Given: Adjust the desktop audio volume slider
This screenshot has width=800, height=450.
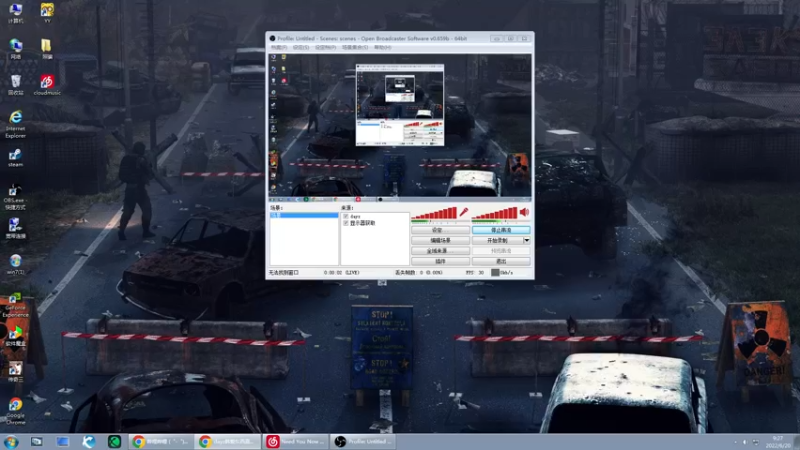Looking at the screenshot, I should click(x=495, y=213).
